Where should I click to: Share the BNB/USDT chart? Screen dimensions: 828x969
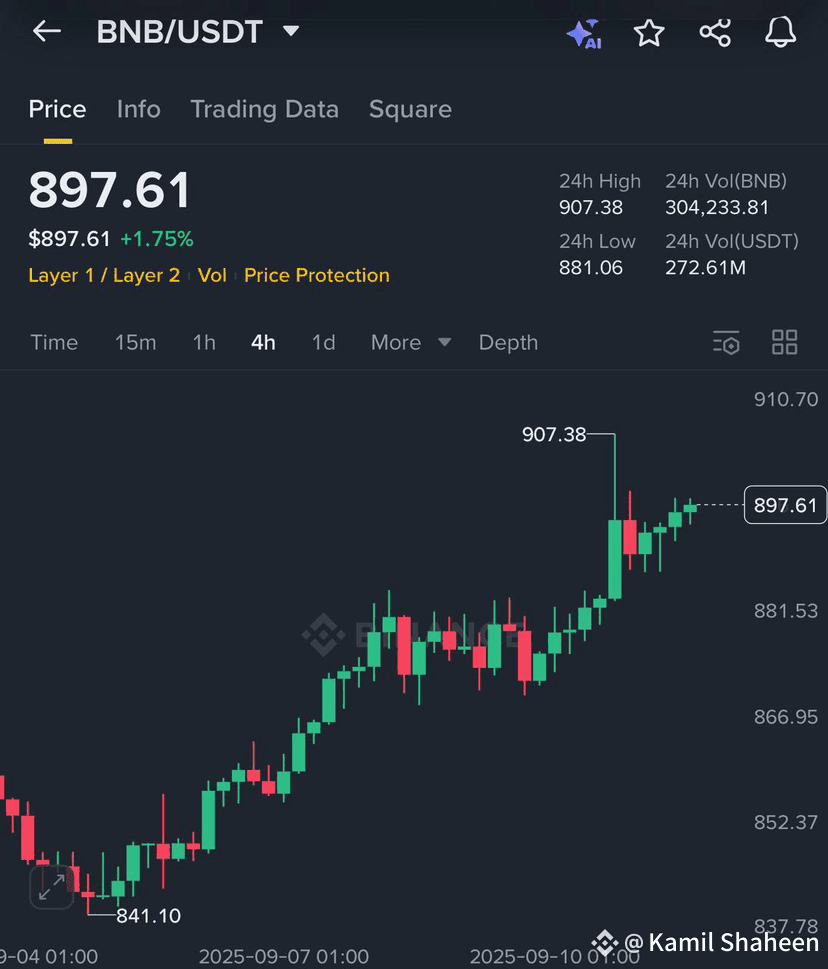coord(715,32)
